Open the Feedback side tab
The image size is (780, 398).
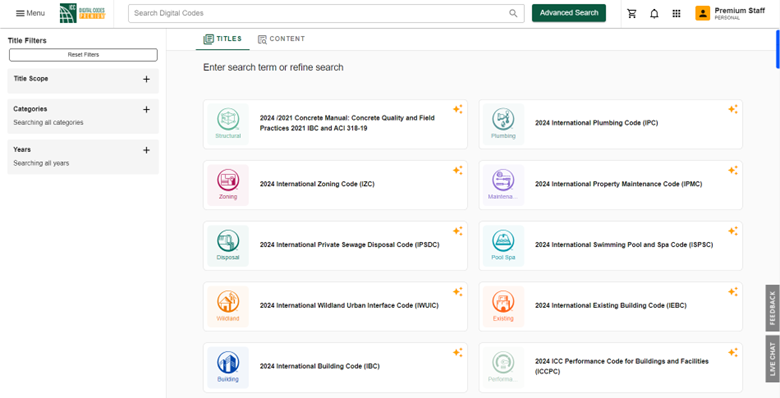[x=772, y=308]
